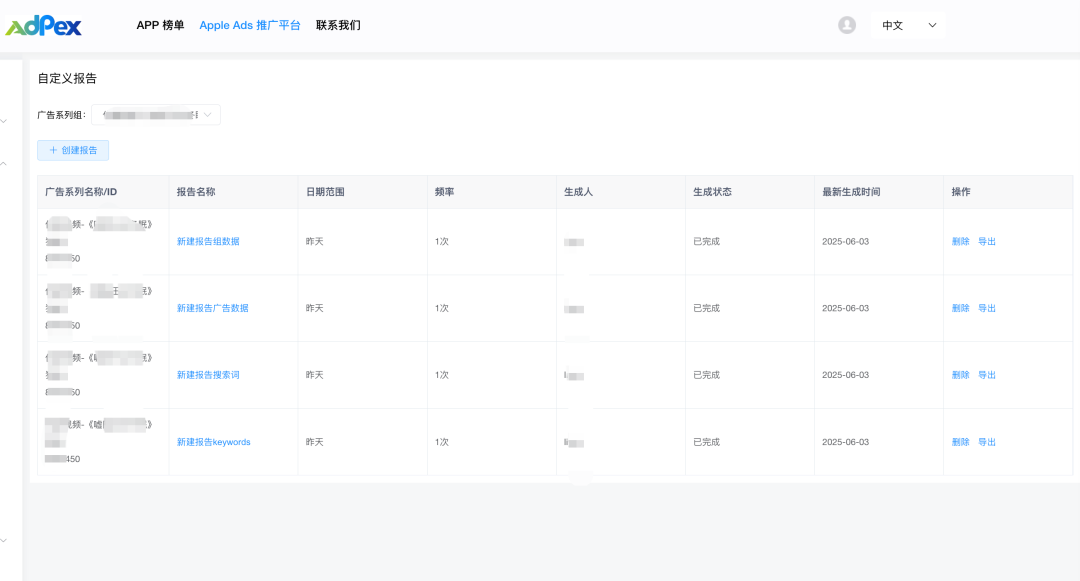1080x581 pixels.
Task: Click the AdPex logo
Action: (44, 25)
